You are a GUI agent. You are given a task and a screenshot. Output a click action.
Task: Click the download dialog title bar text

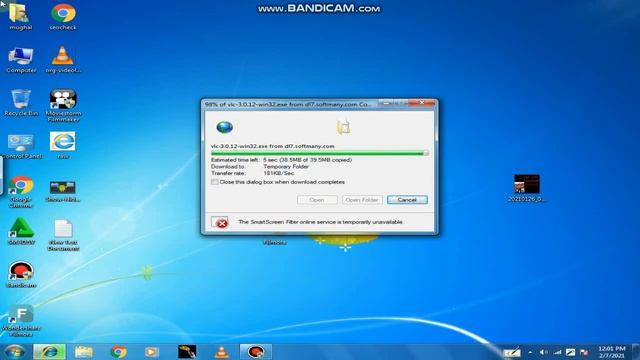289,104
